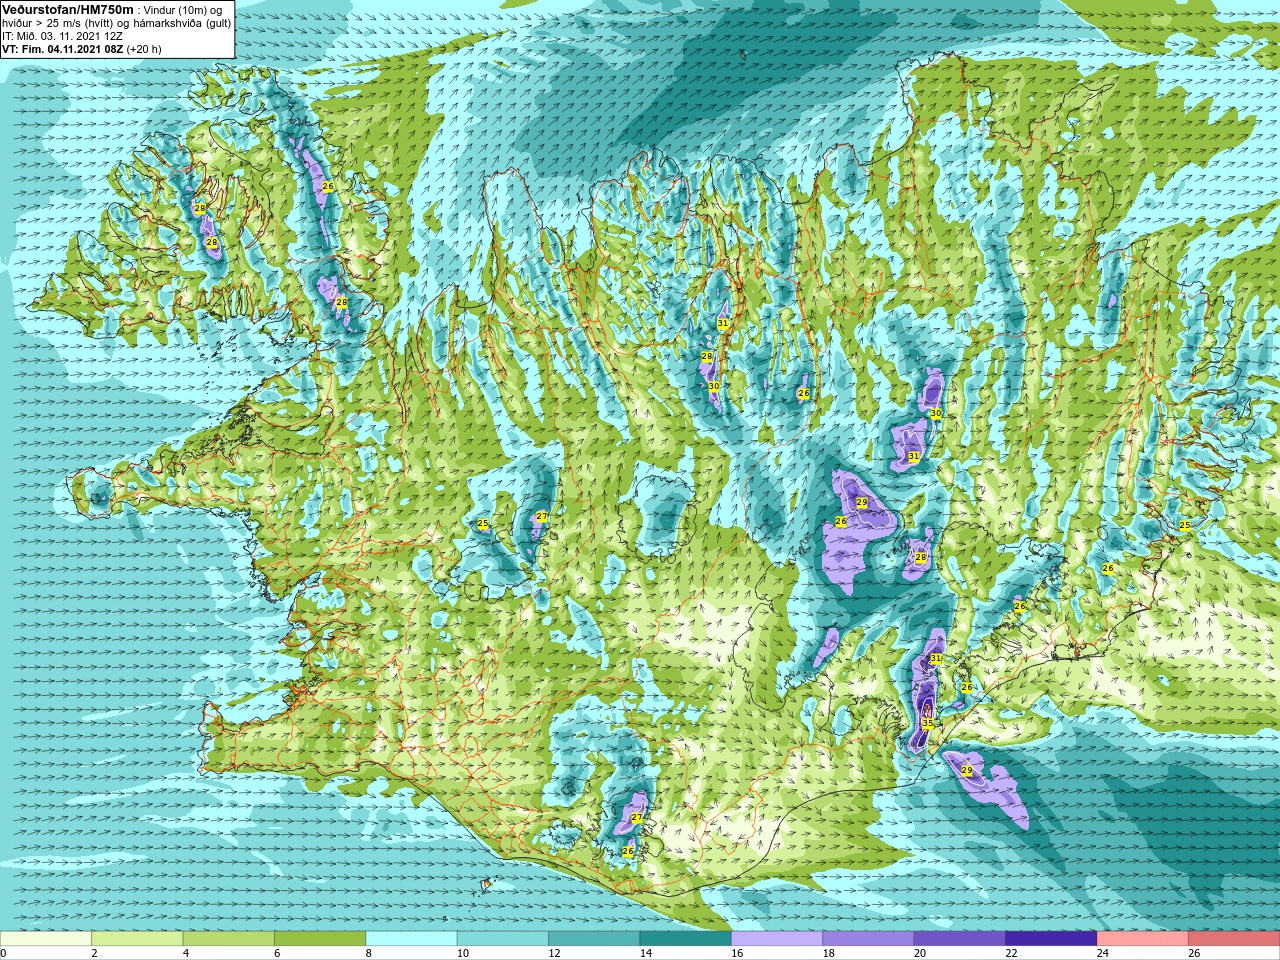Click the legend scale label 0

tap(3, 953)
